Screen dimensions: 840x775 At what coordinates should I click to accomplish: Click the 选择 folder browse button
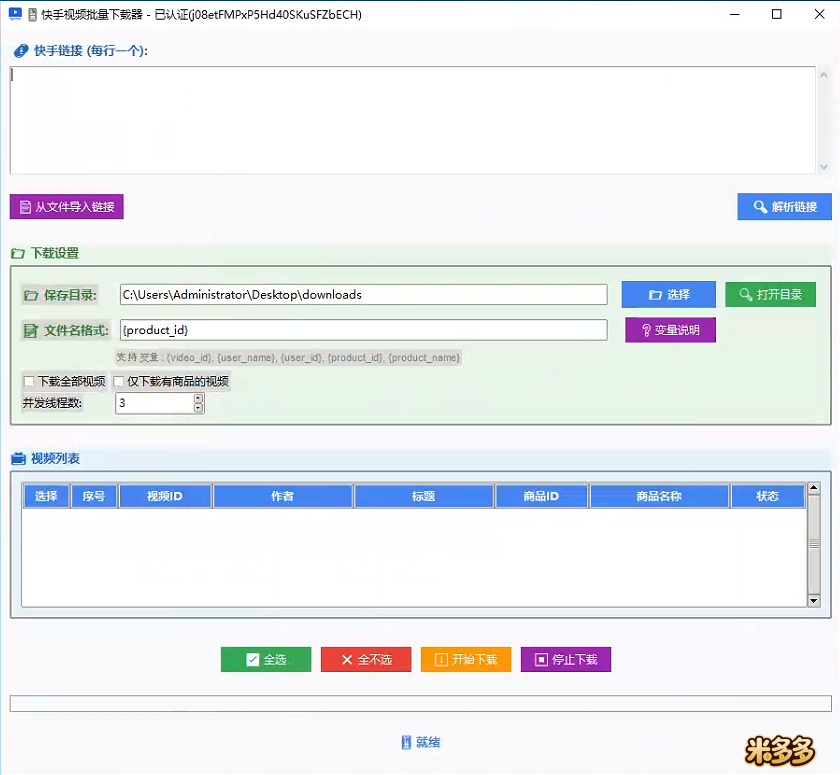click(668, 294)
